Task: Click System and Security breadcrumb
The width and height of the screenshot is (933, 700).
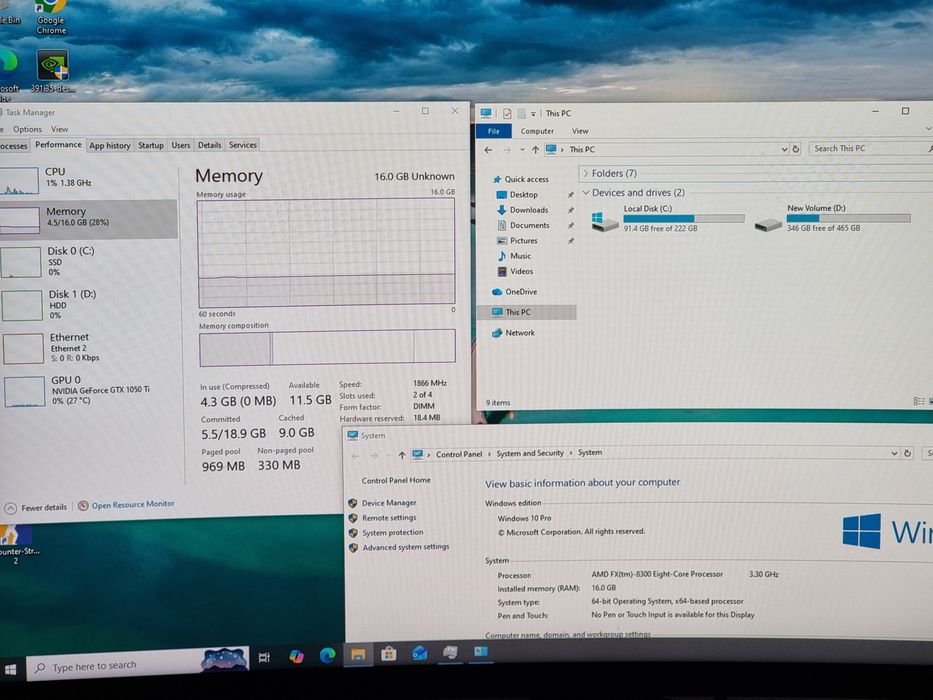Action: [x=530, y=454]
